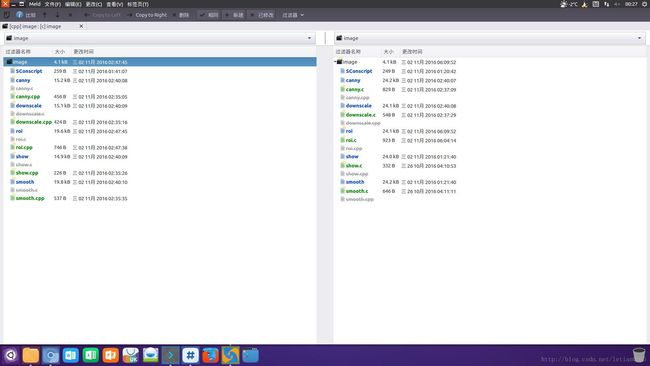Select the smooth file in right pane

click(x=355, y=182)
